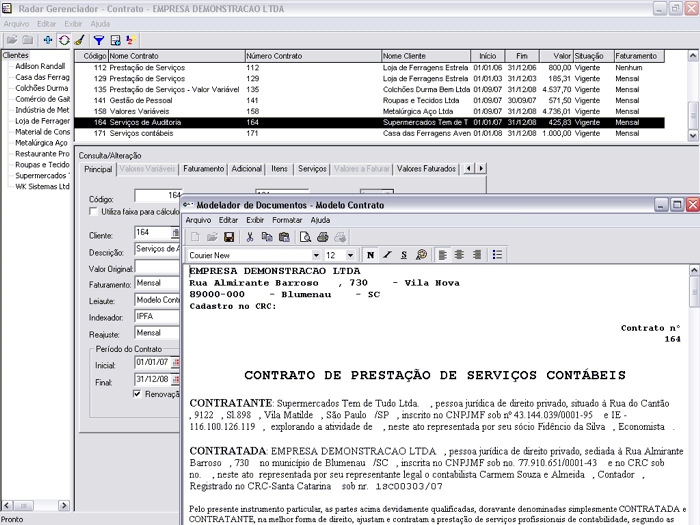700x525 pixels.
Task: Center-align text in the document editor
Action: [459, 255]
